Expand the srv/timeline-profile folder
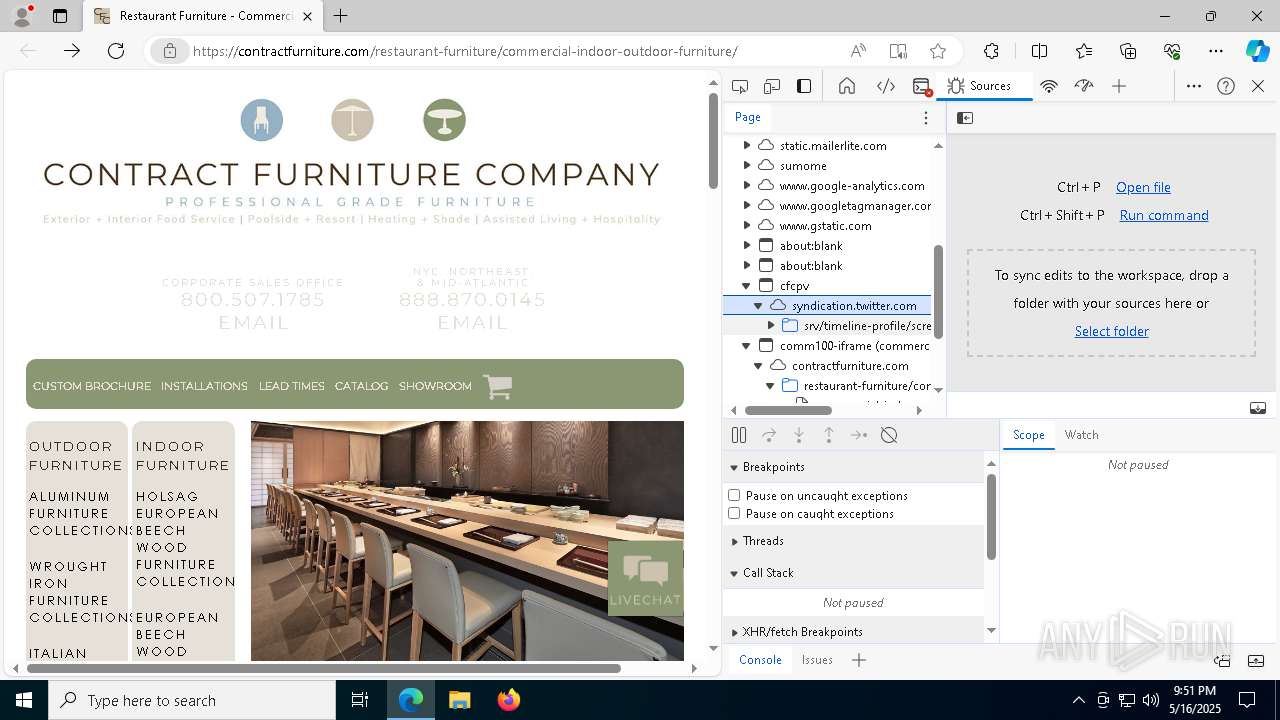Image resolution: width=1280 pixels, height=720 pixels. 771,326
